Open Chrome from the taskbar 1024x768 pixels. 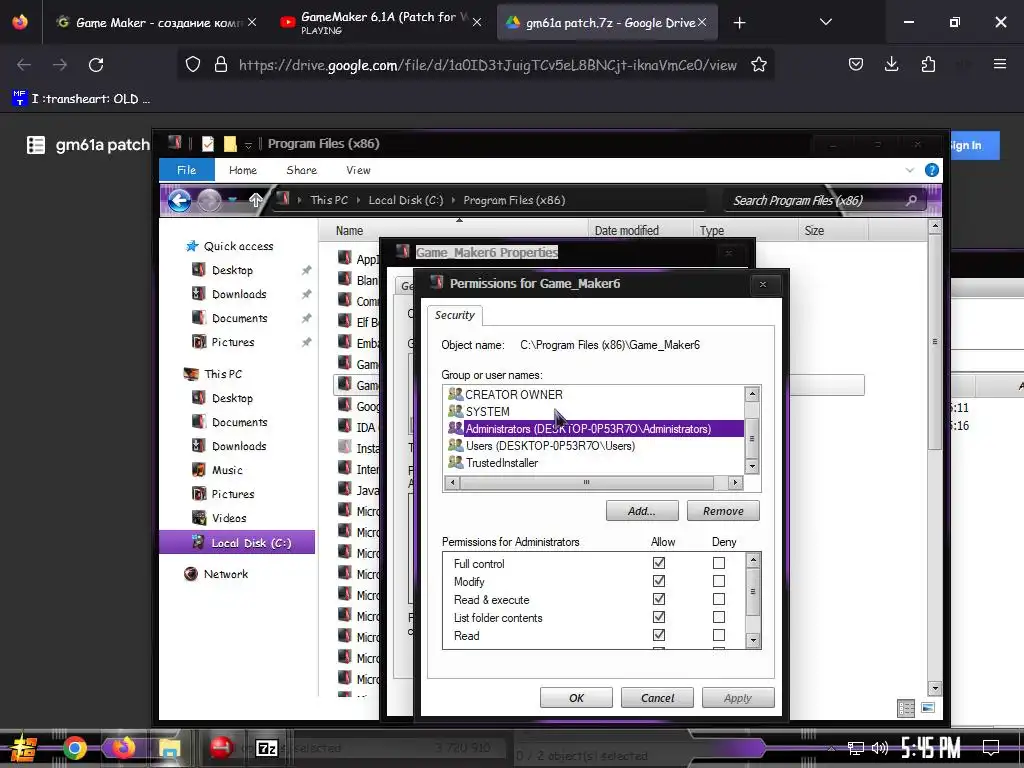74,748
